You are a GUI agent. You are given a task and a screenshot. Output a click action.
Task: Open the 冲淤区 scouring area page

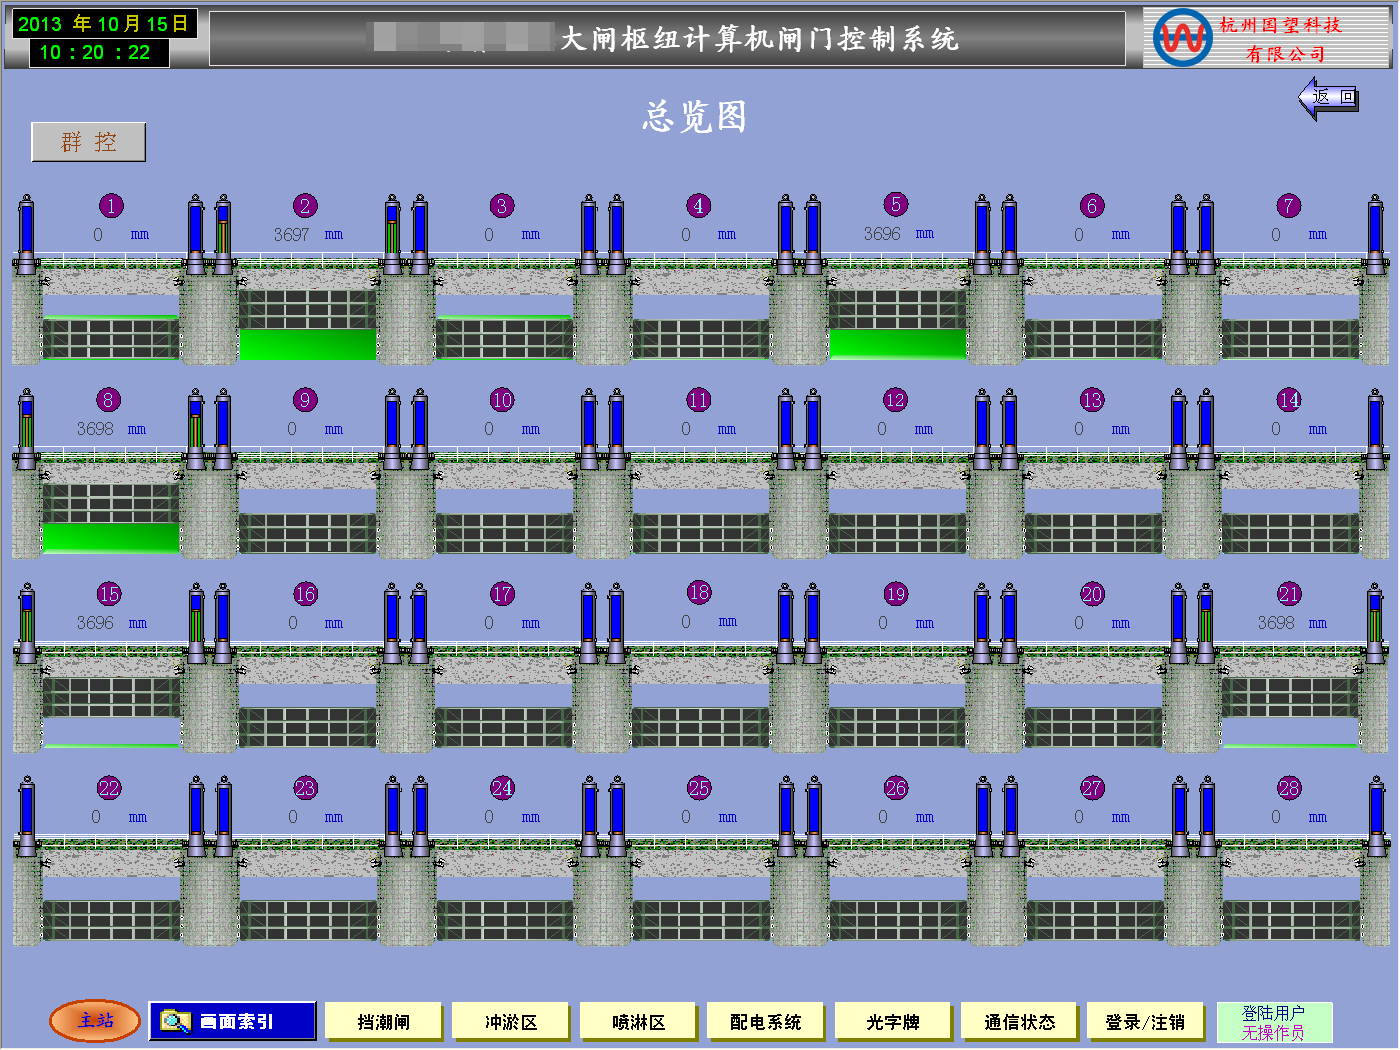coord(511,1022)
